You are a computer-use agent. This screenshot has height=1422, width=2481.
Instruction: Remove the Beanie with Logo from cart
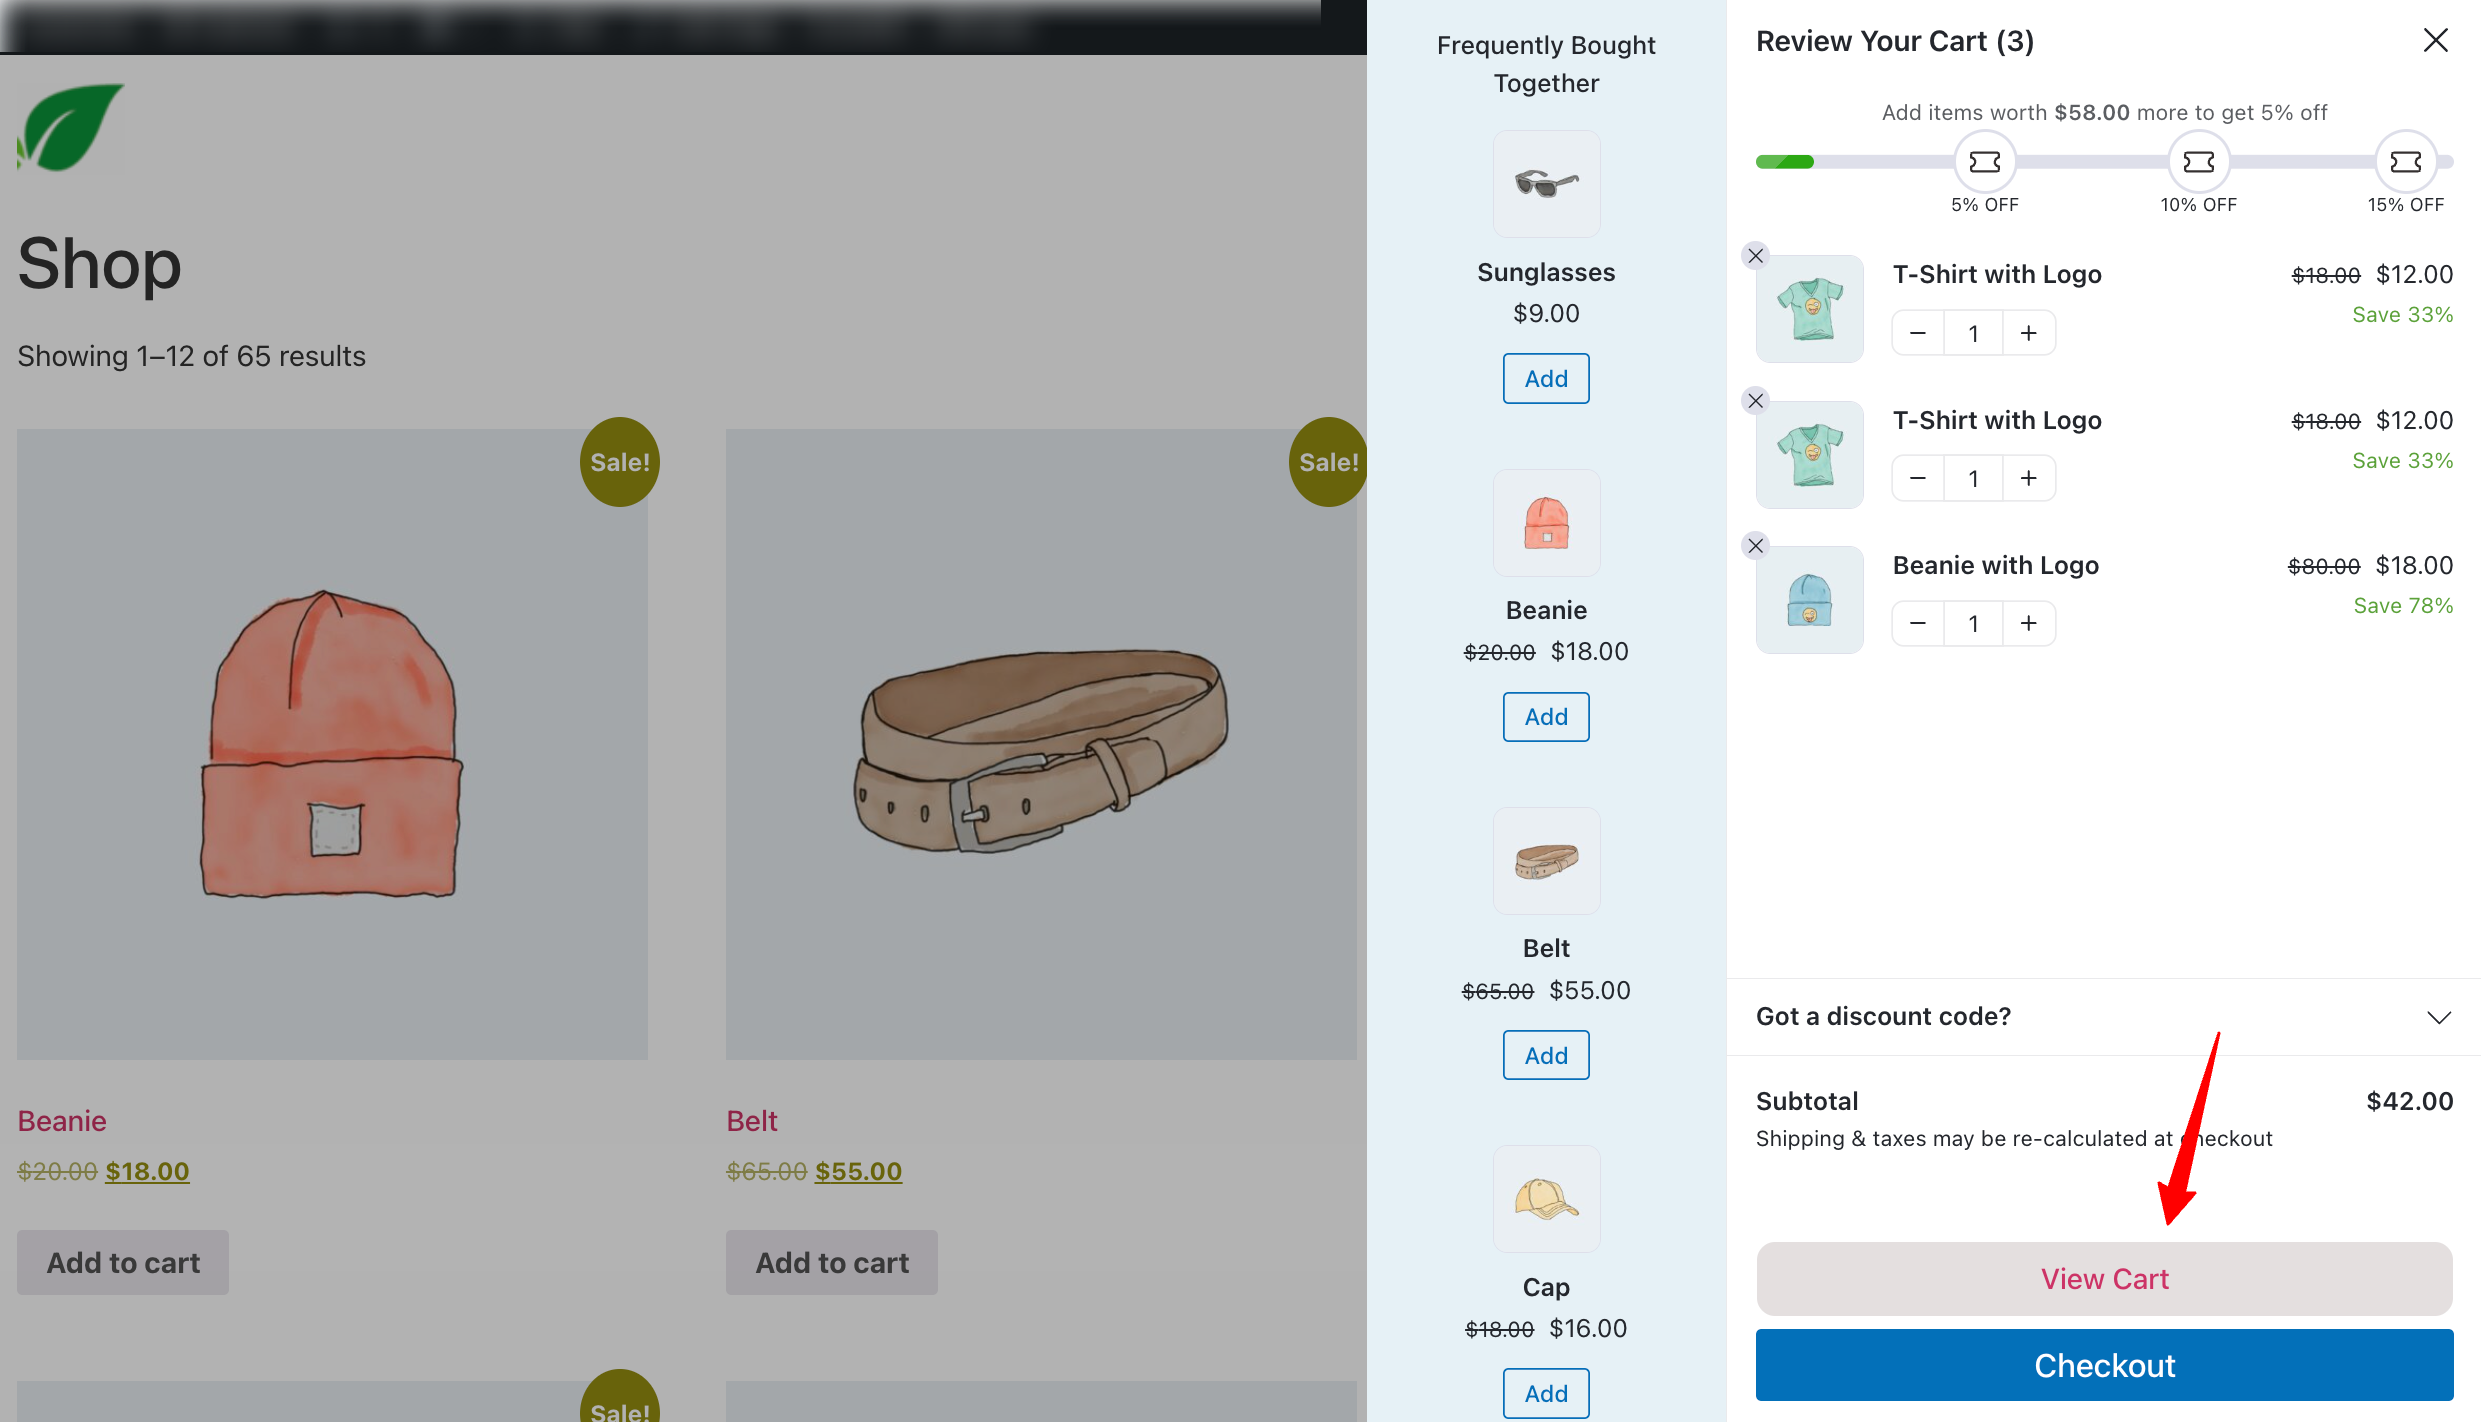pyautogui.click(x=1755, y=546)
